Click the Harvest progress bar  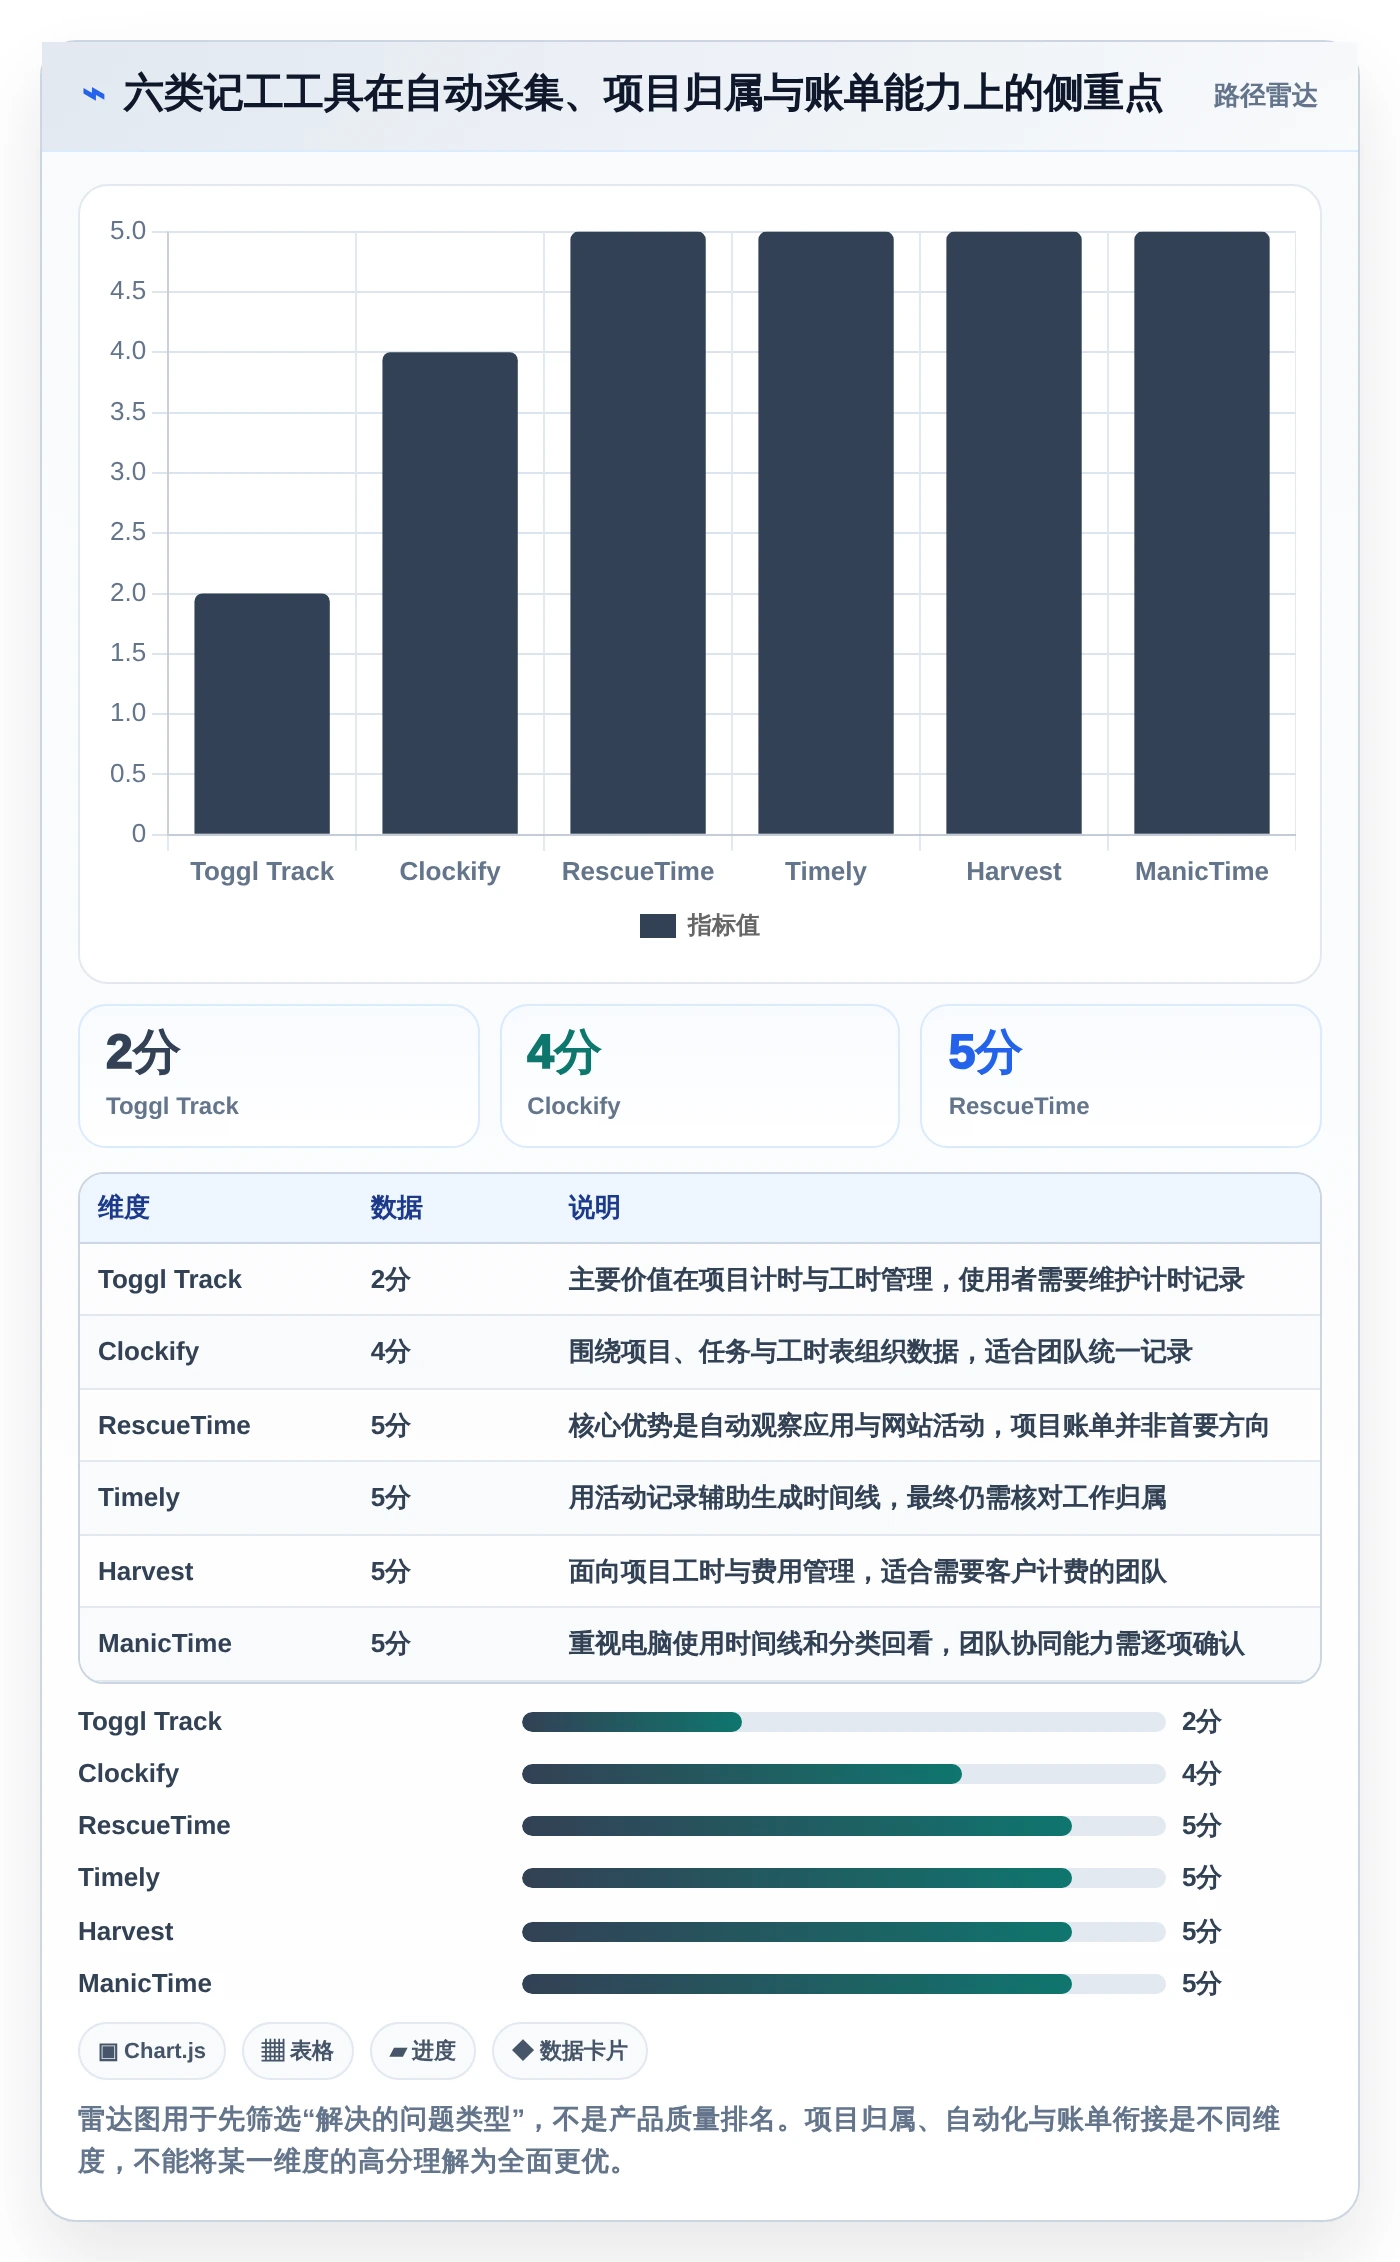pos(843,1932)
